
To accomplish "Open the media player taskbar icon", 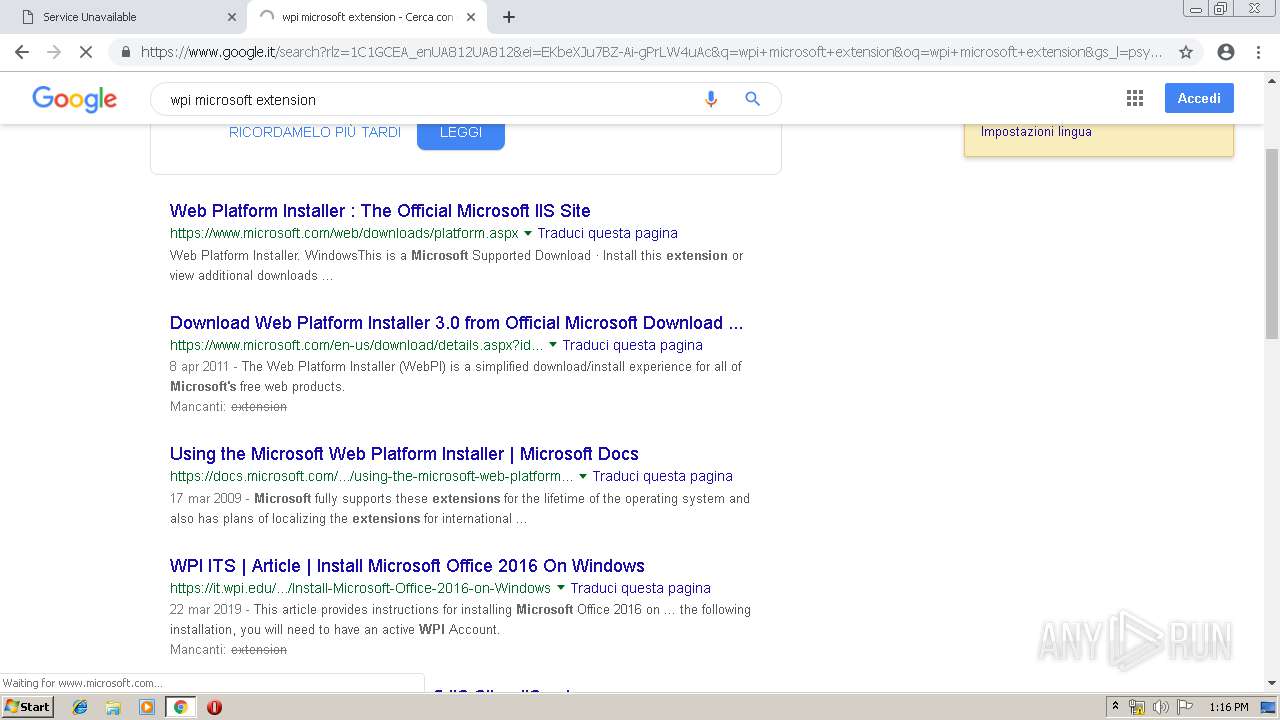I will 147,707.
